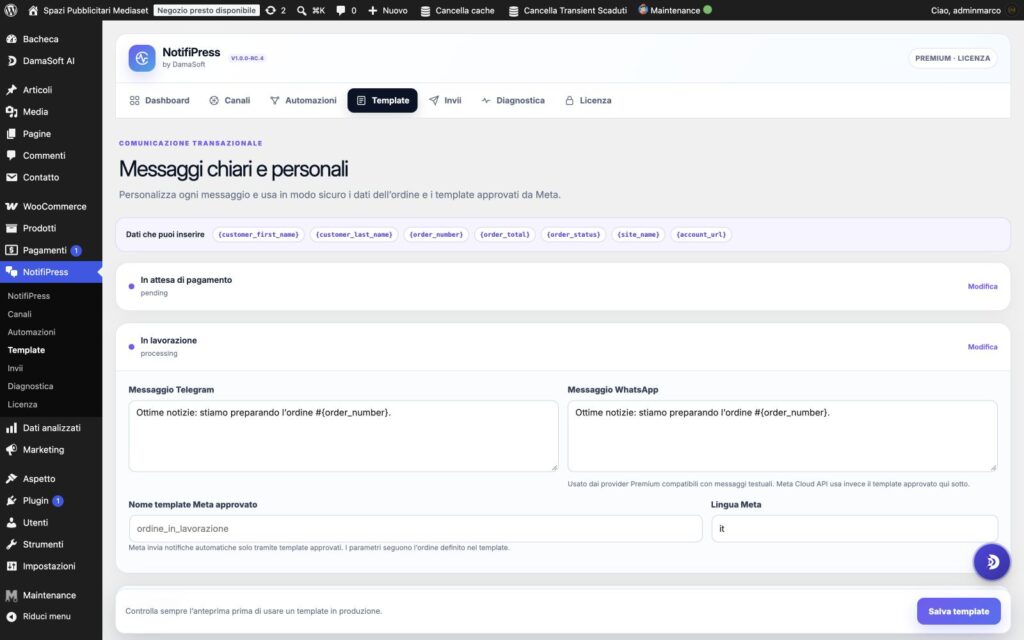
Task: Click the Canali icon in plugin tabs
Action: [214, 101]
